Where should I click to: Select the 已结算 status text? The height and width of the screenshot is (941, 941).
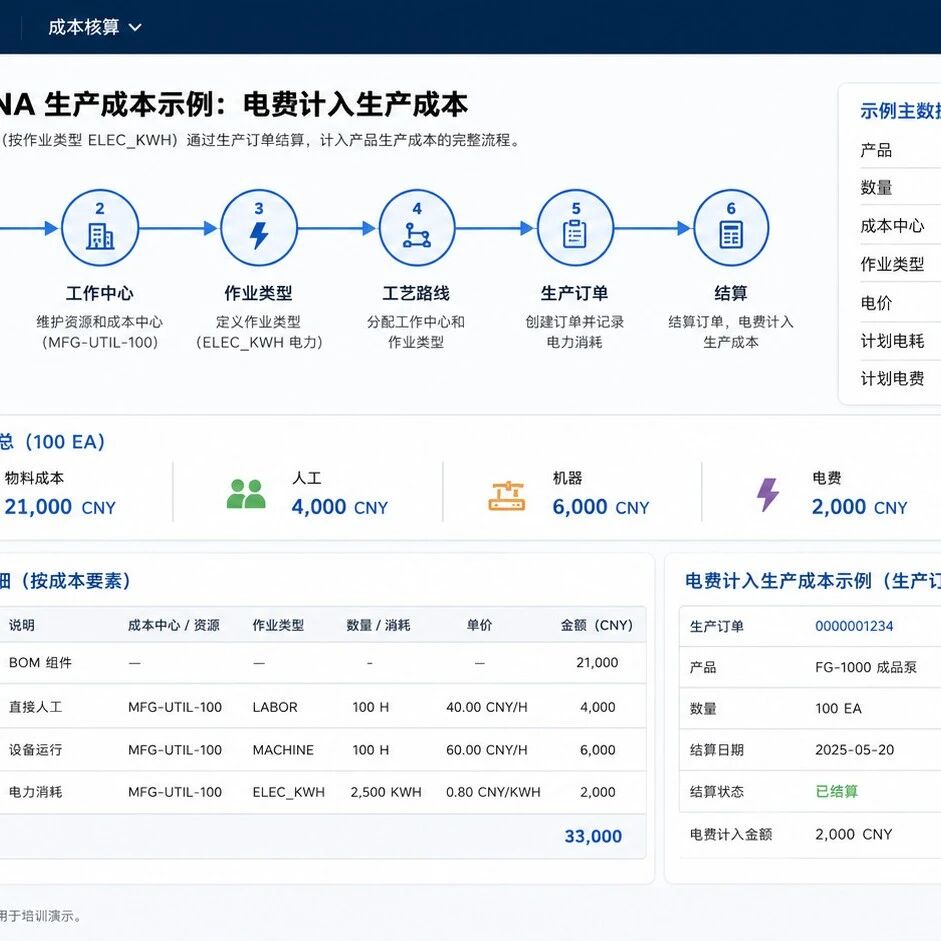[837, 792]
